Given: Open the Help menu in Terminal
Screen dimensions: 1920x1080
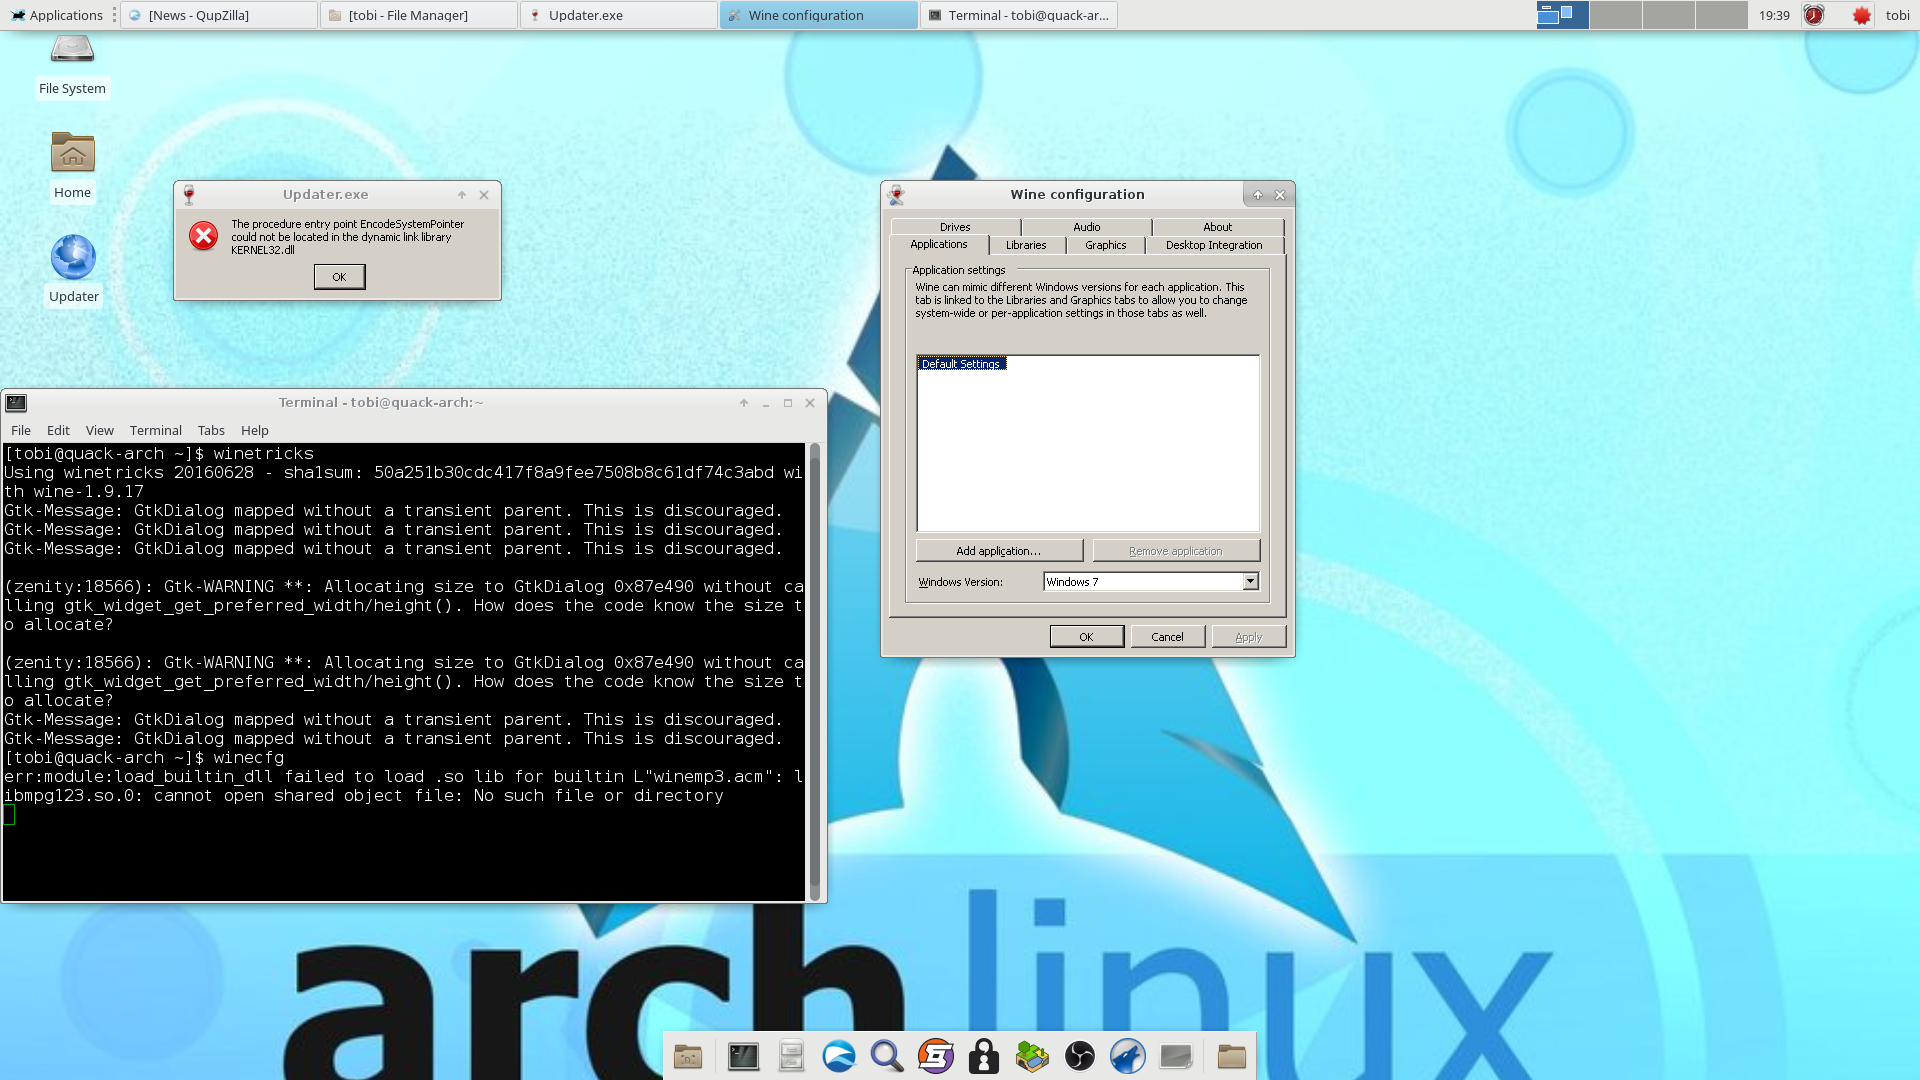Looking at the screenshot, I should point(255,430).
